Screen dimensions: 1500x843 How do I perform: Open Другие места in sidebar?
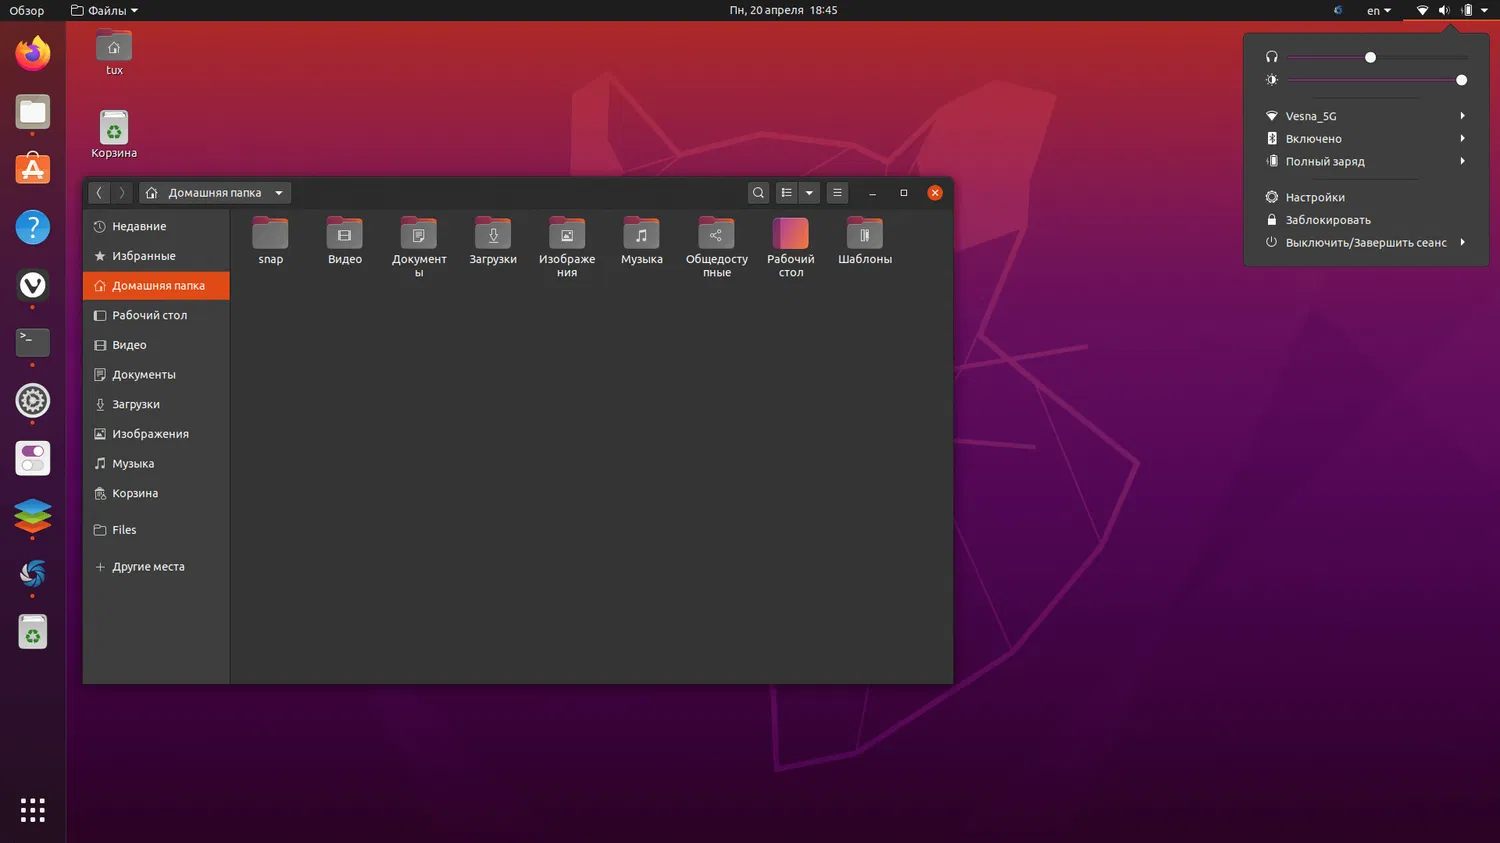pyautogui.click(x=148, y=567)
